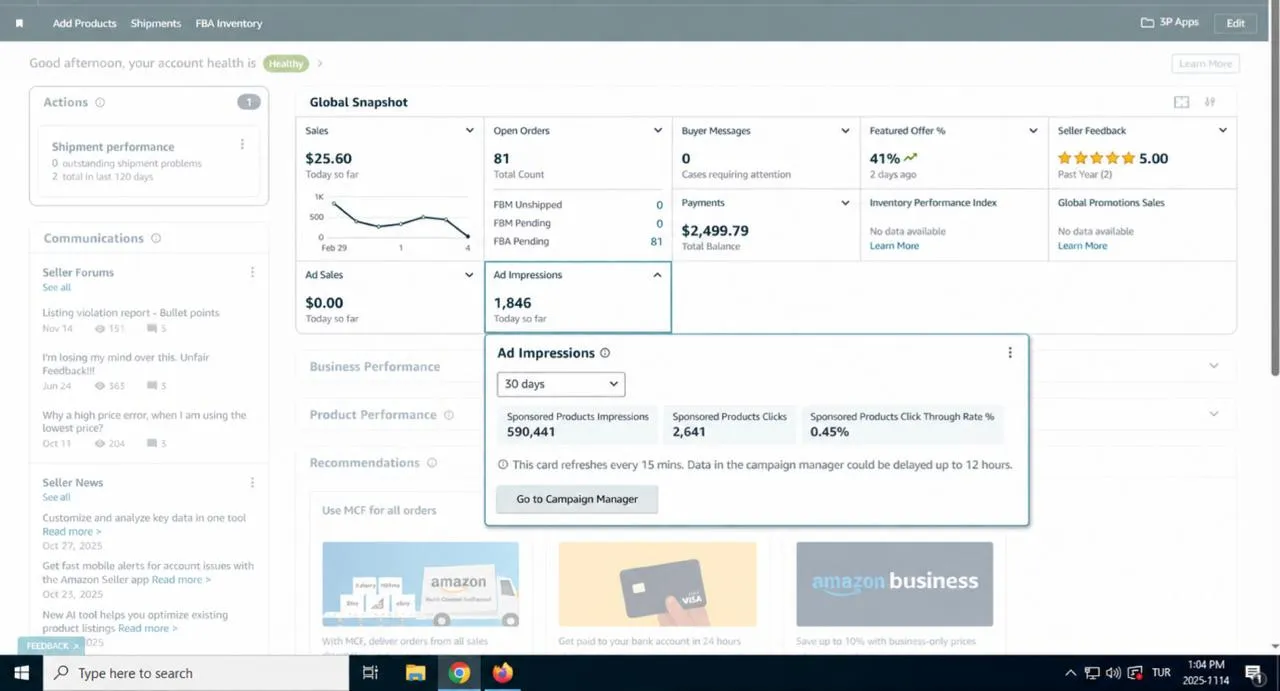Click the Learn More button near top
Viewport: 1280px width, 691px height.
tap(1205, 64)
